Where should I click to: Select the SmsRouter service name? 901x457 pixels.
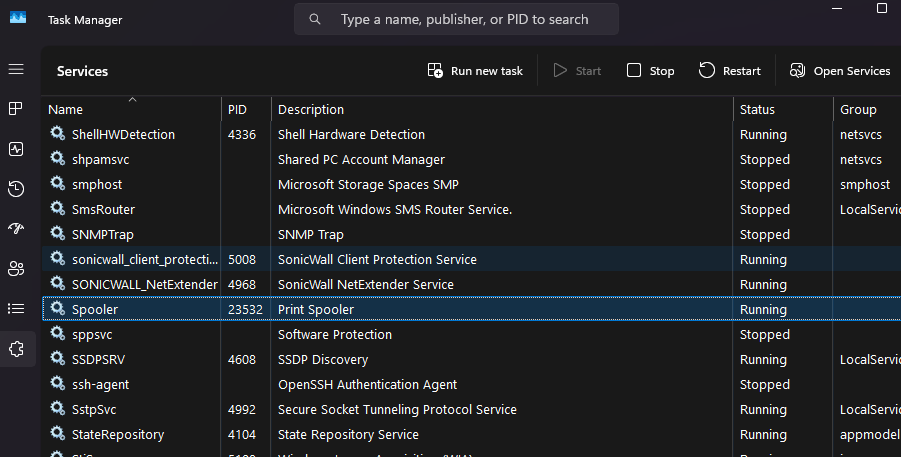(103, 210)
